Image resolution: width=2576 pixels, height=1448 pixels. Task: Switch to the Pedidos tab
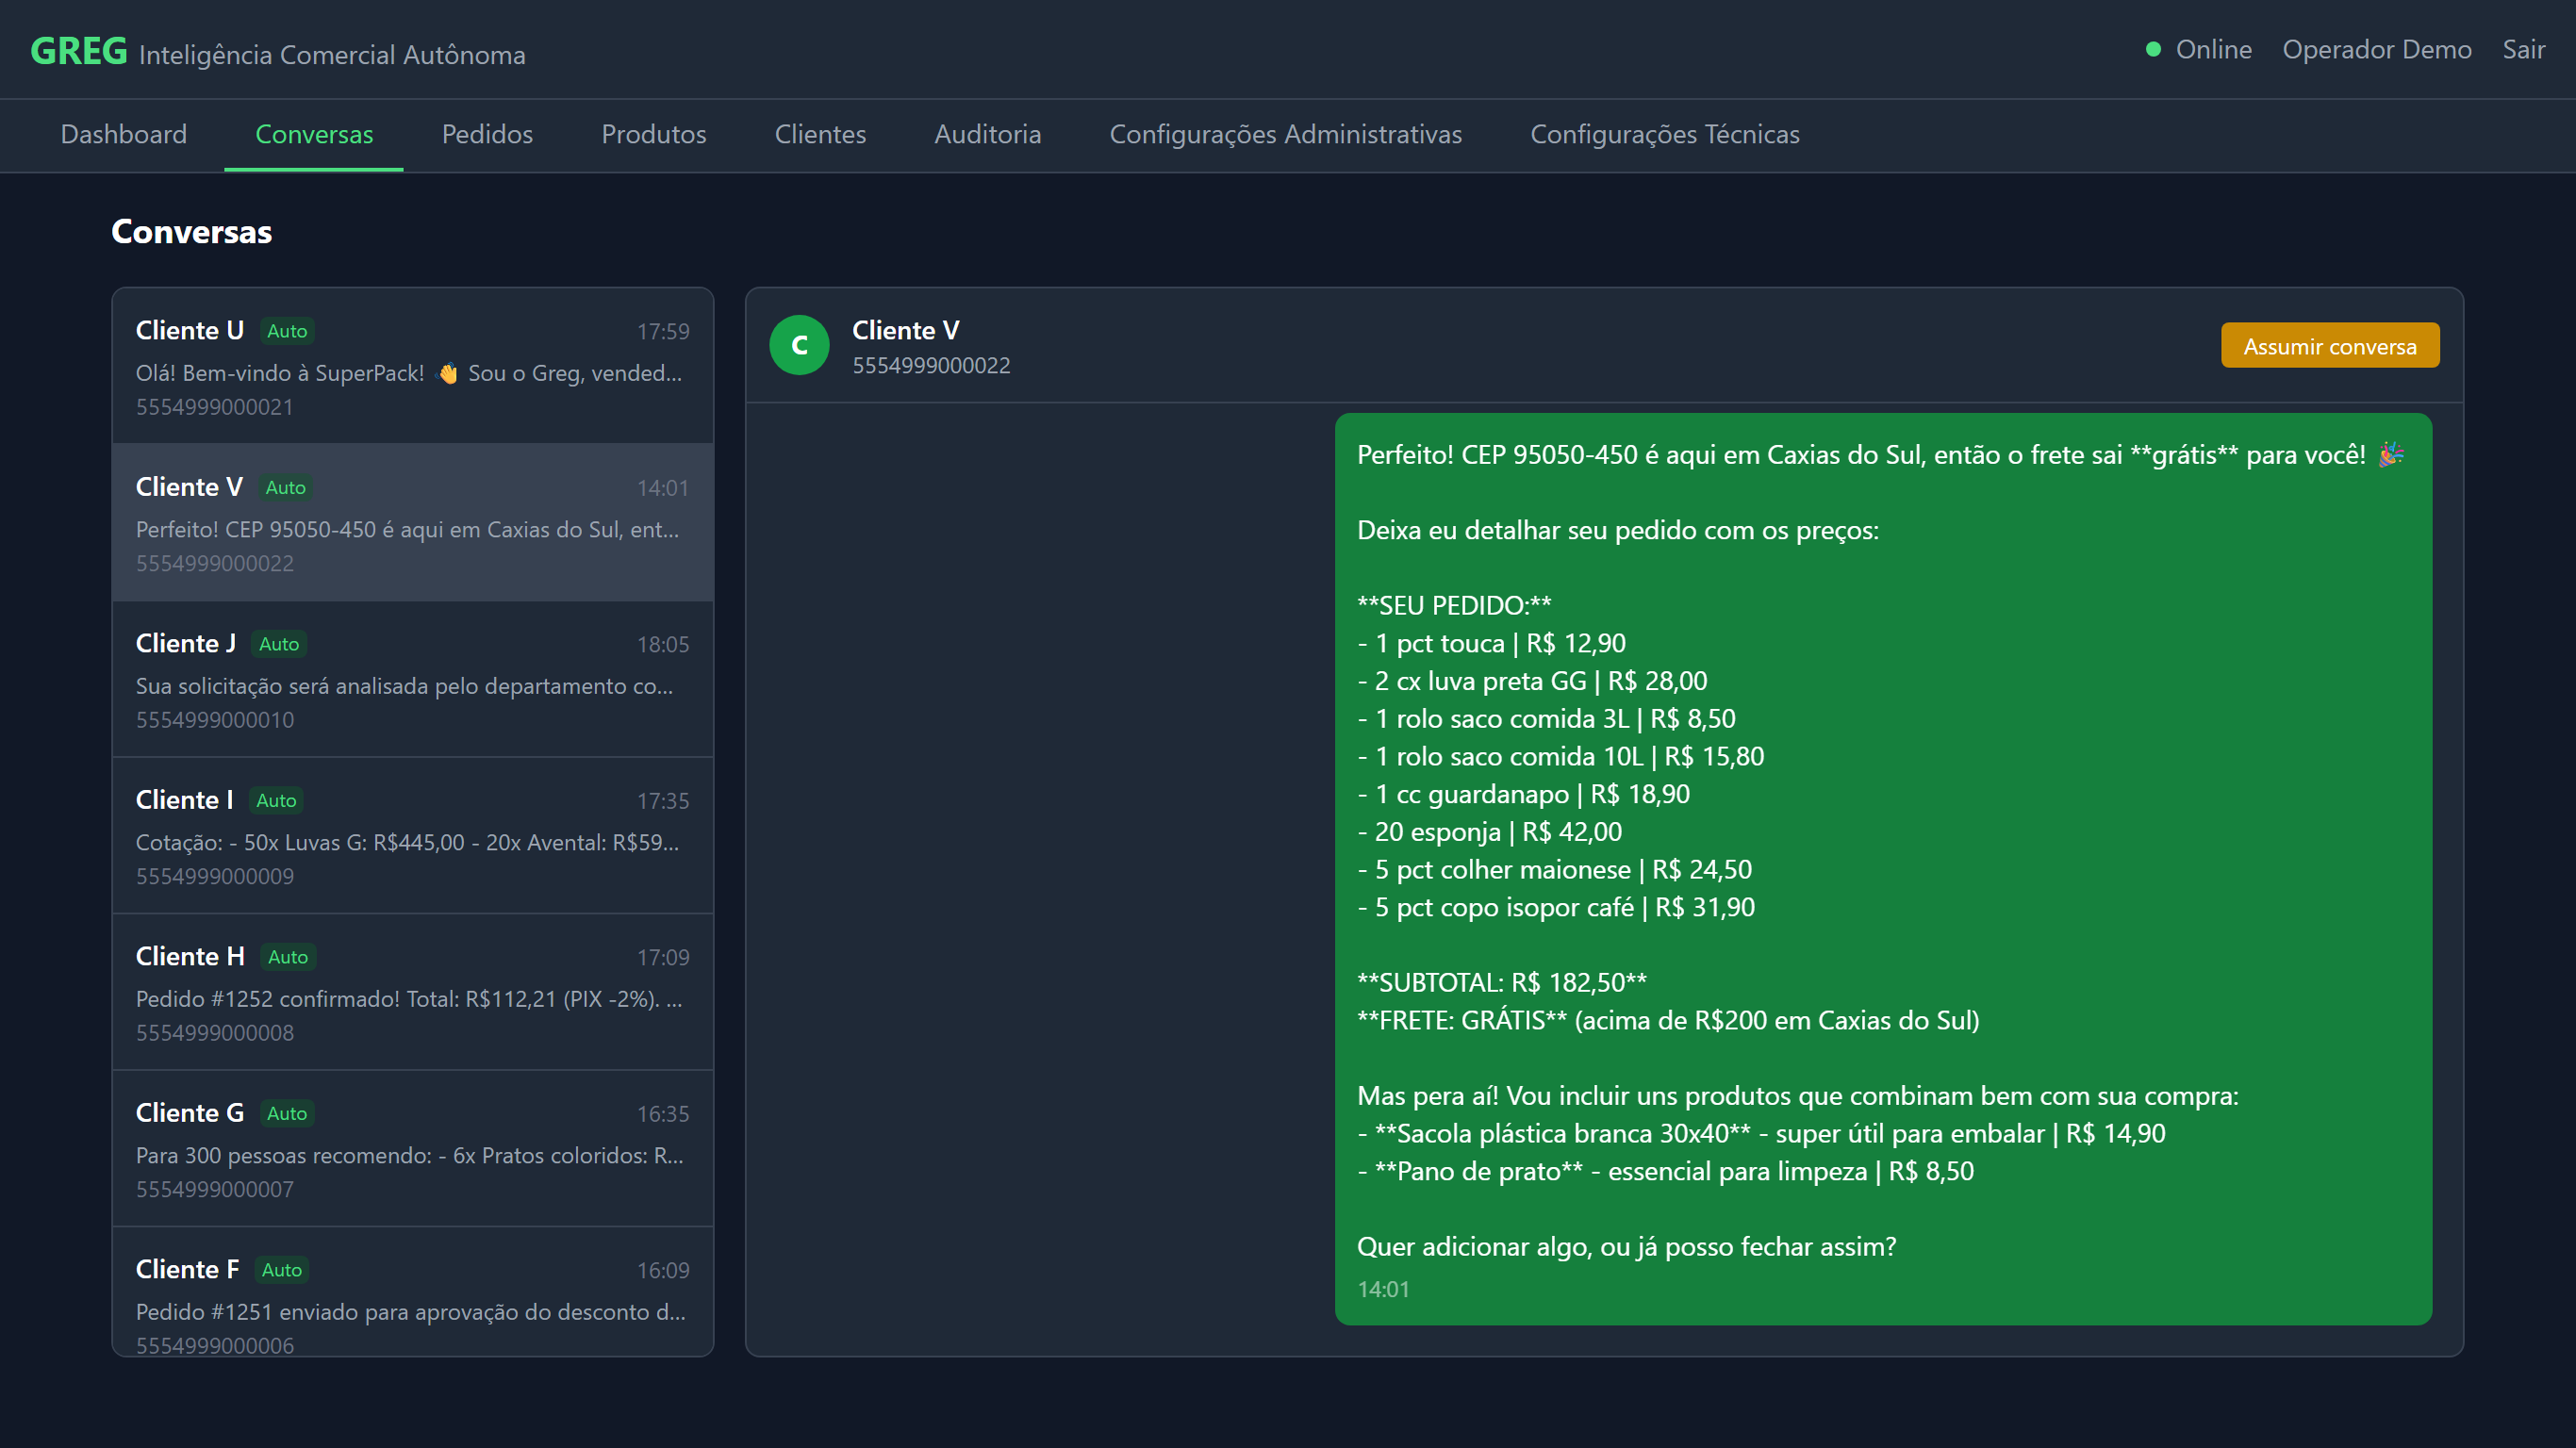point(487,134)
